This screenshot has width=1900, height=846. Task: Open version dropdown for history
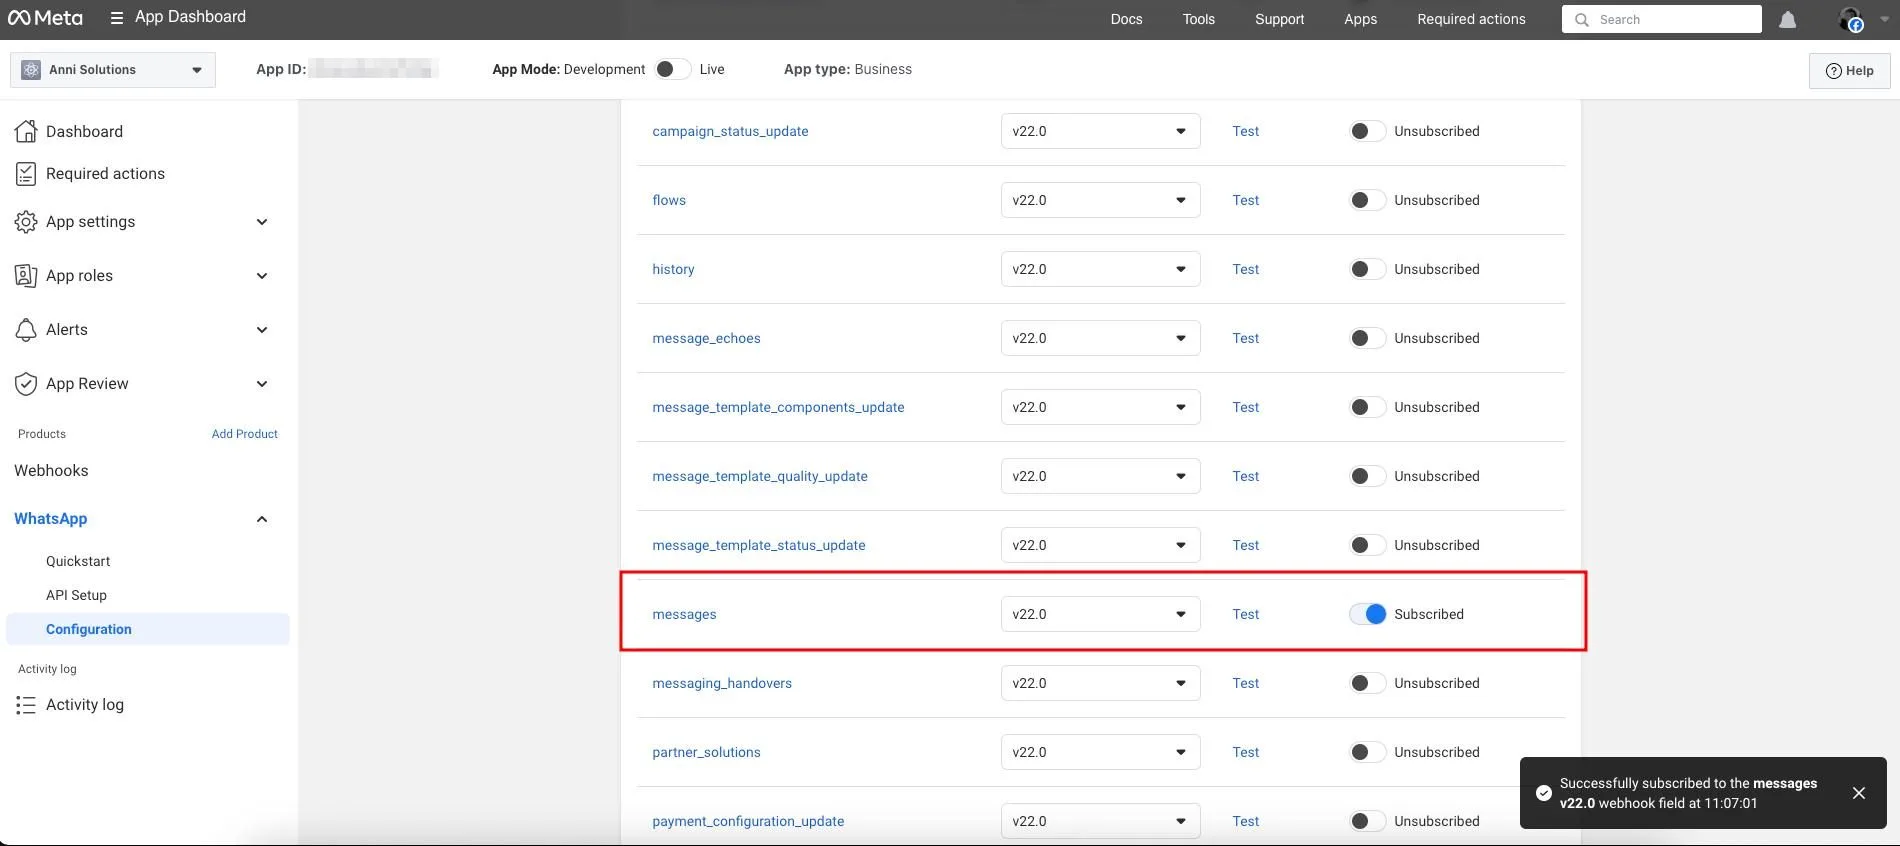pyautogui.click(x=1100, y=269)
